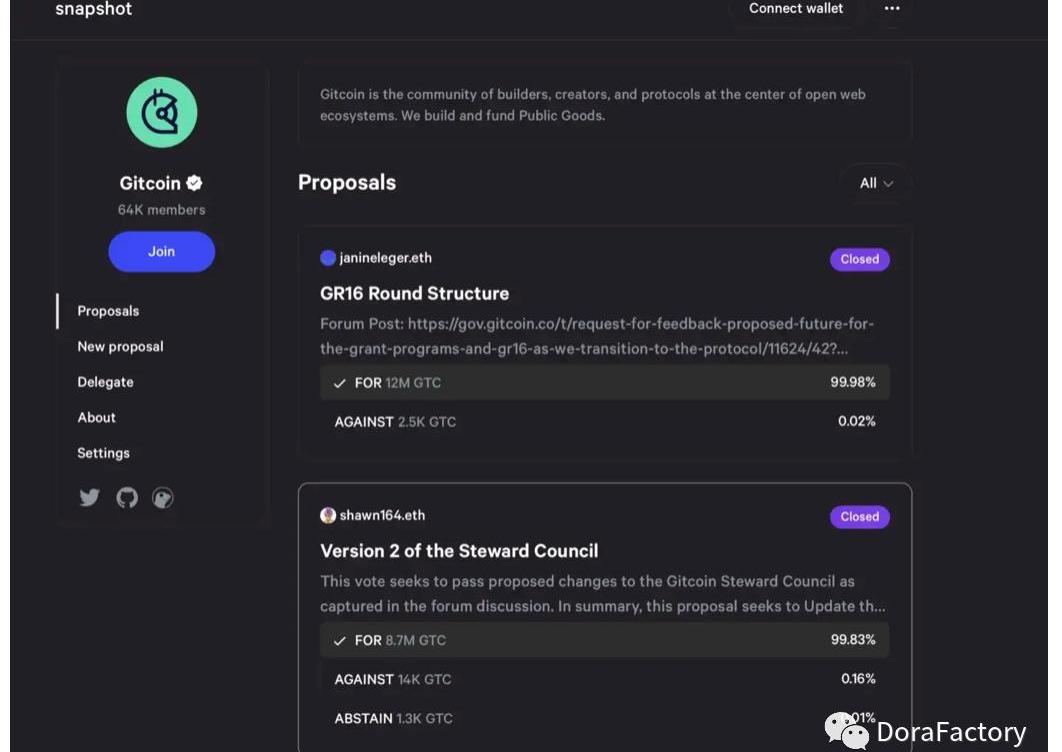Click the verified badge next to Gitcoin
The image size is (1062, 752).
pyautogui.click(x=195, y=183)
